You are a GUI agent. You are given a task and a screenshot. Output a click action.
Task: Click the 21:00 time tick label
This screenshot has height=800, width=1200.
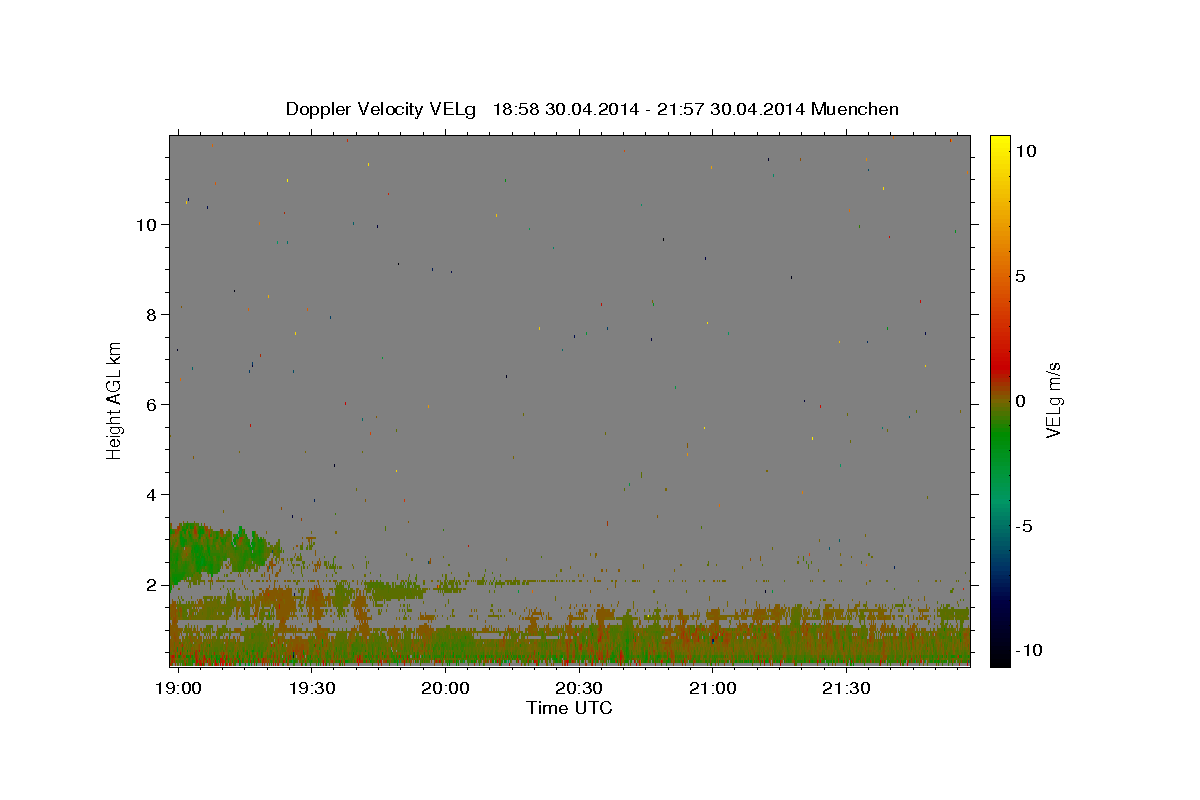coord(712,689)
